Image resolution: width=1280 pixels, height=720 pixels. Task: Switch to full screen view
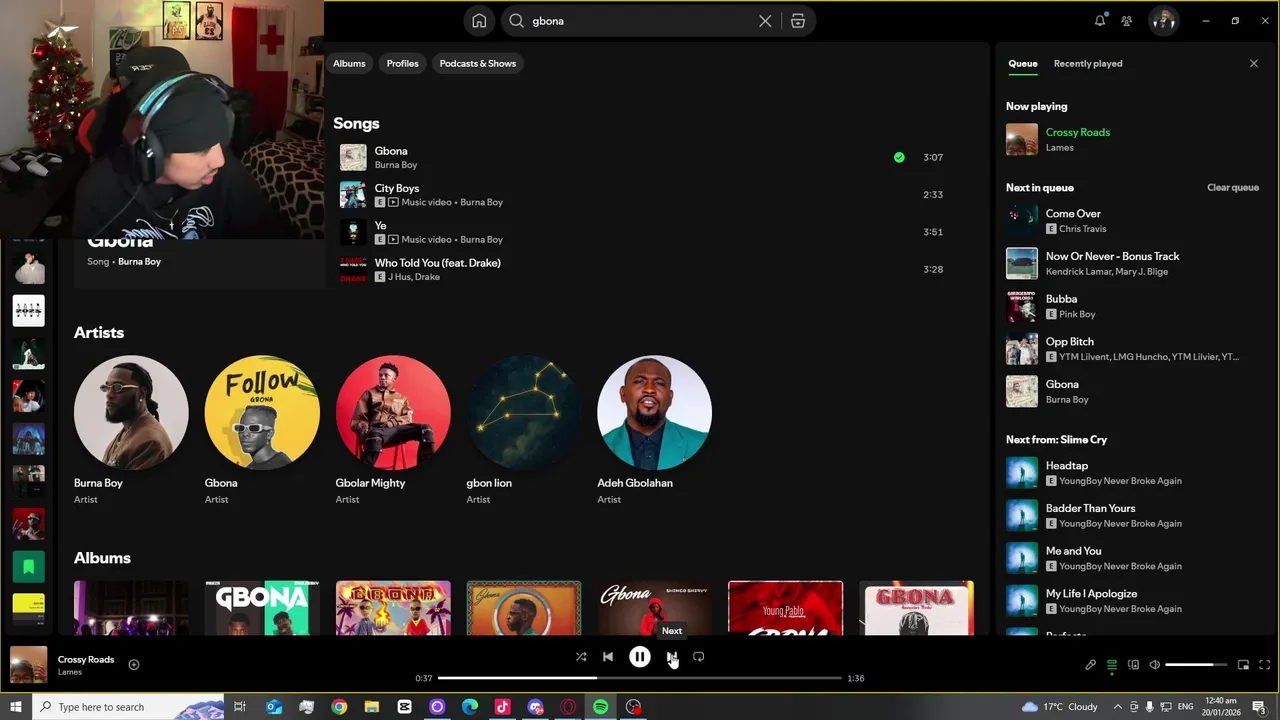click(1265, 665)
